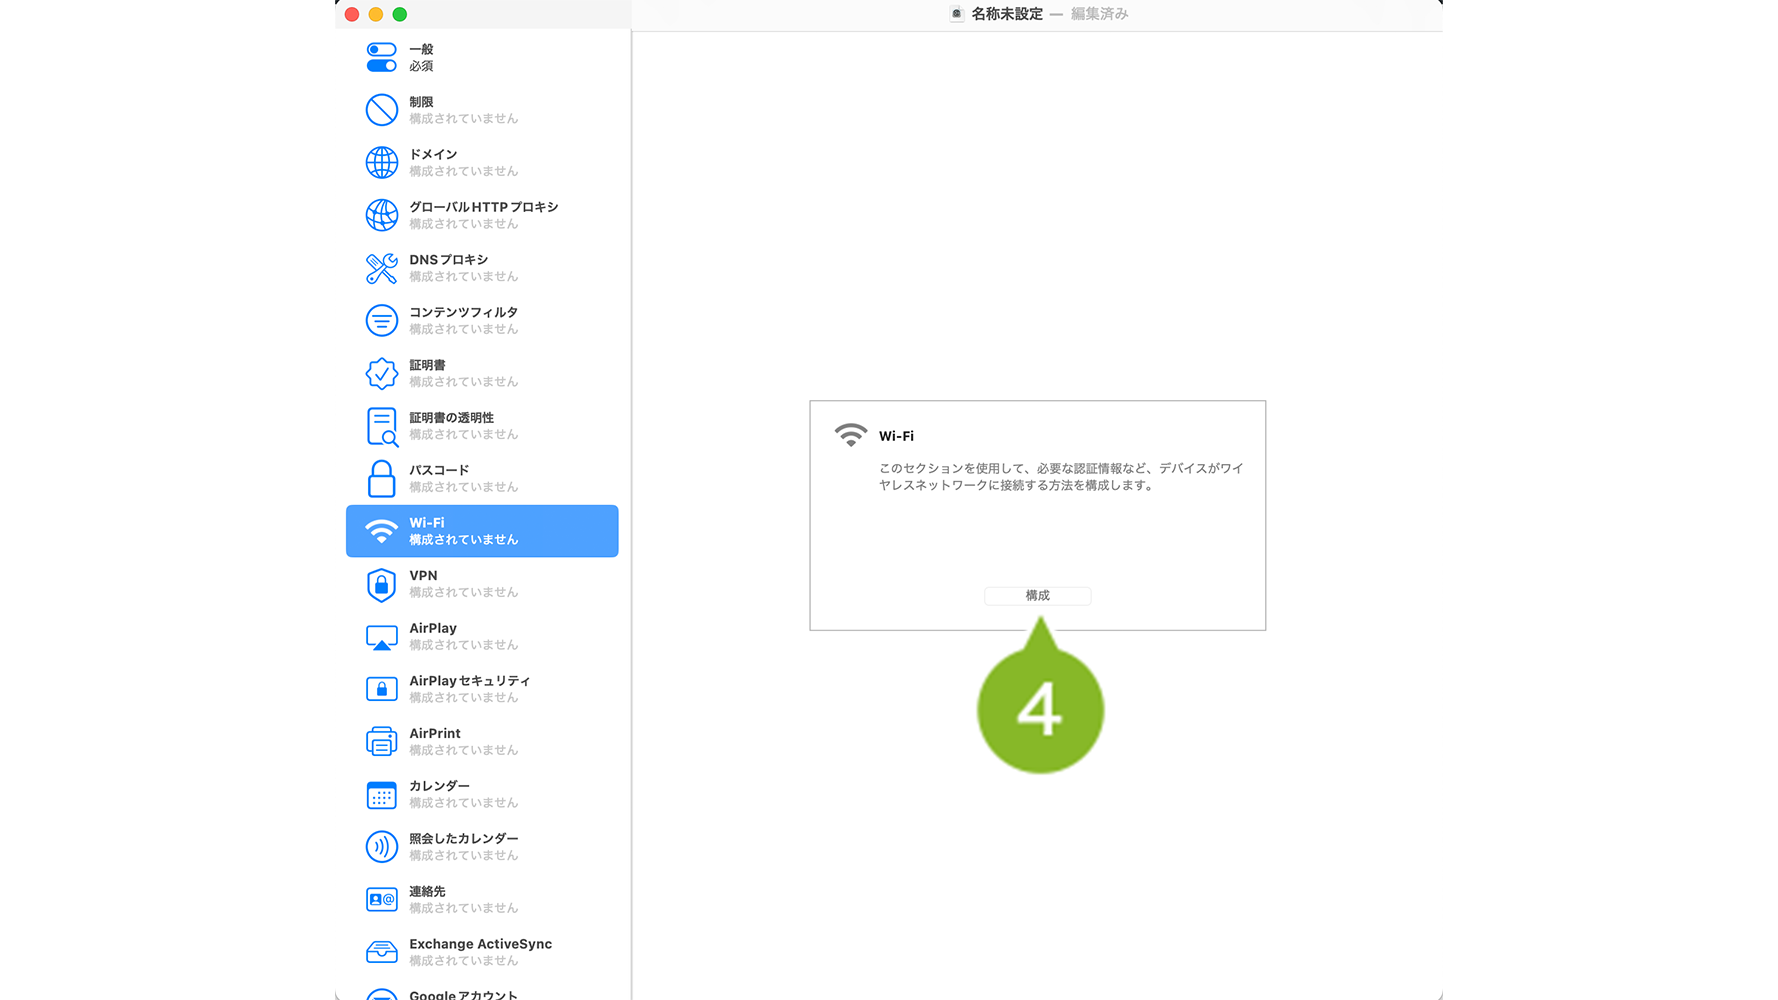1778x1000 pixels.
Task: Choose DNSプロキシ label in the sidebar
Action: pos(449,260)
